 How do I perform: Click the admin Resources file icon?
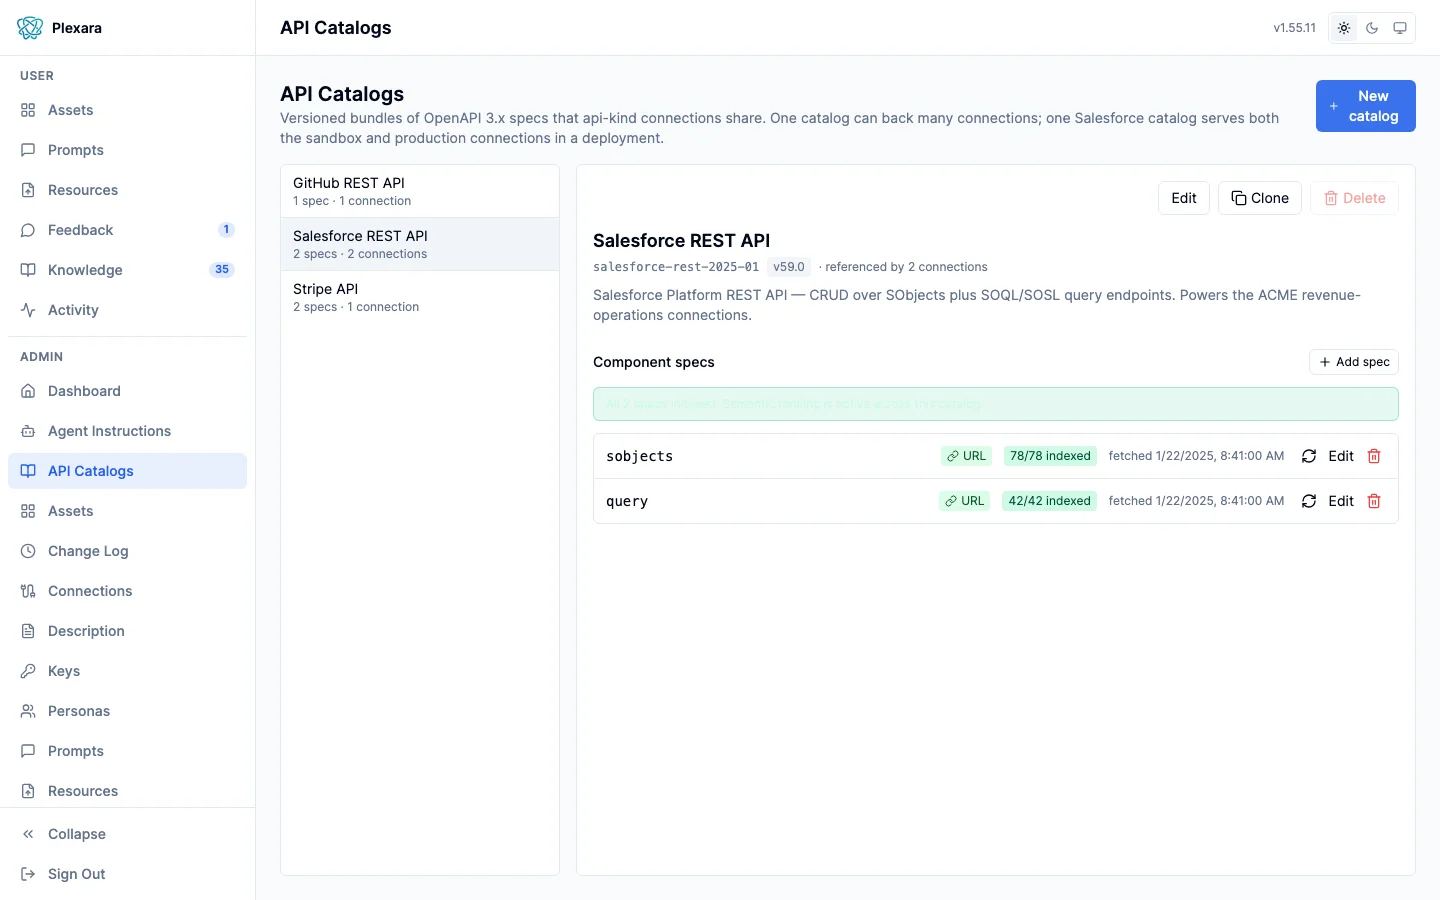pos(28,791)
